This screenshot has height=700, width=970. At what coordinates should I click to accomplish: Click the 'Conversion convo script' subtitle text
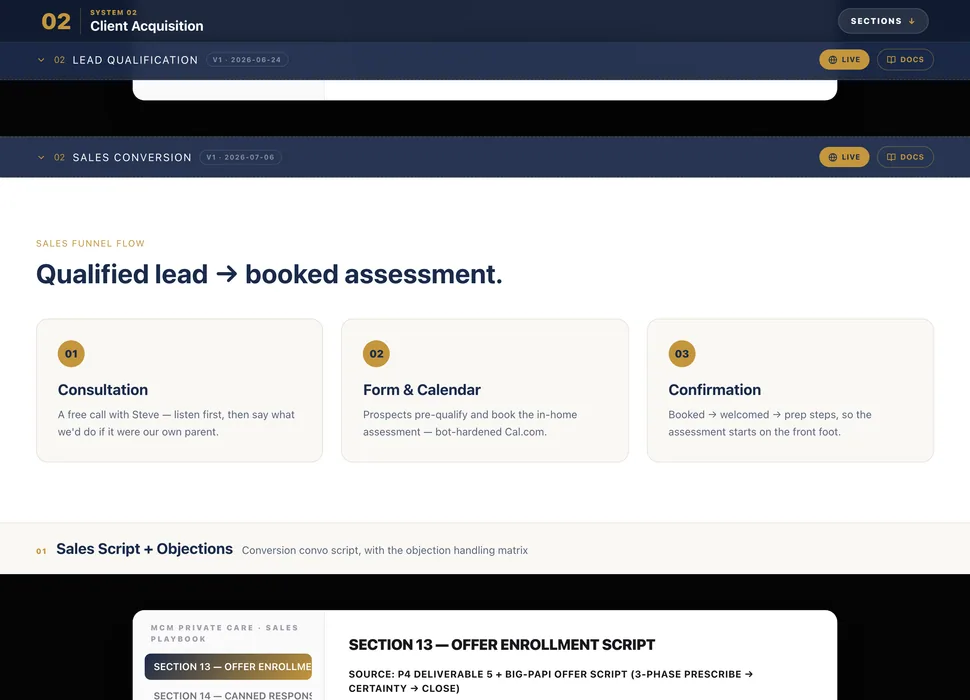[x=385, y=550]
